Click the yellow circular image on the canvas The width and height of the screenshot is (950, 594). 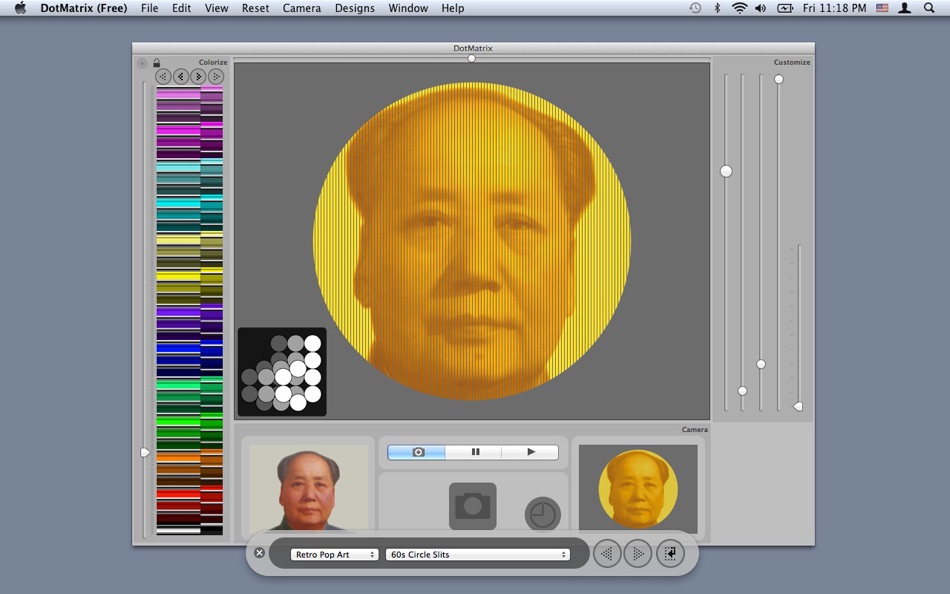(x=472, y=241)
